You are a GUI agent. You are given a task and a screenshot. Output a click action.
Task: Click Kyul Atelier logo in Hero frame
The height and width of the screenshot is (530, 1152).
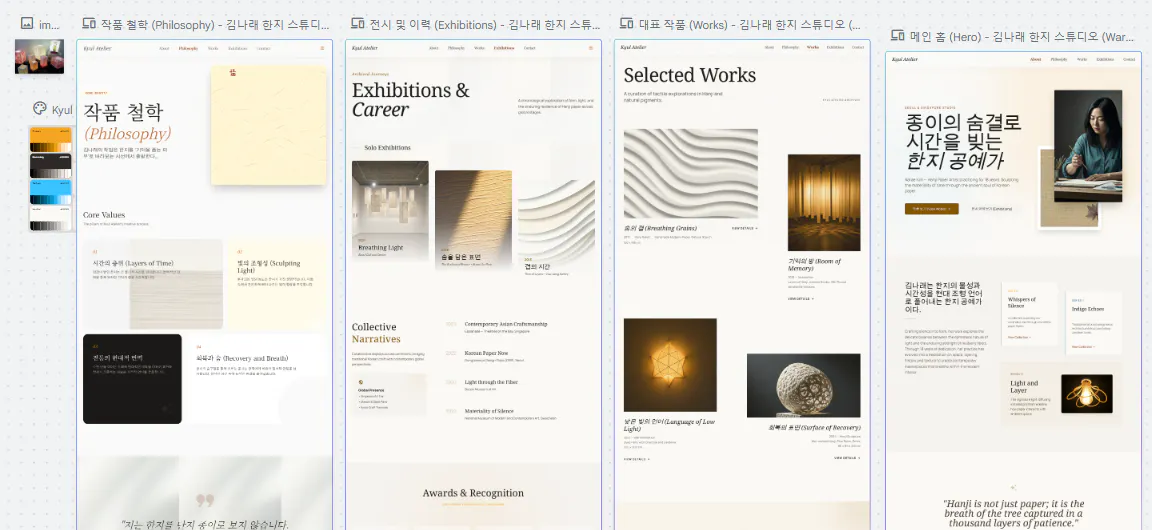pyautogui.click(x=904, y=60)
